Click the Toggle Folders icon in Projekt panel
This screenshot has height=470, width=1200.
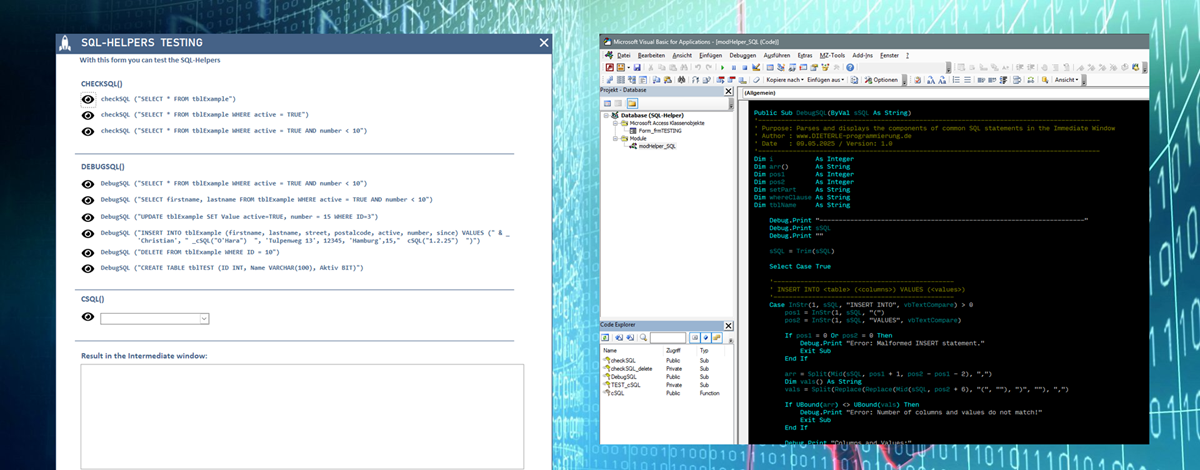(x=633, y=103)
